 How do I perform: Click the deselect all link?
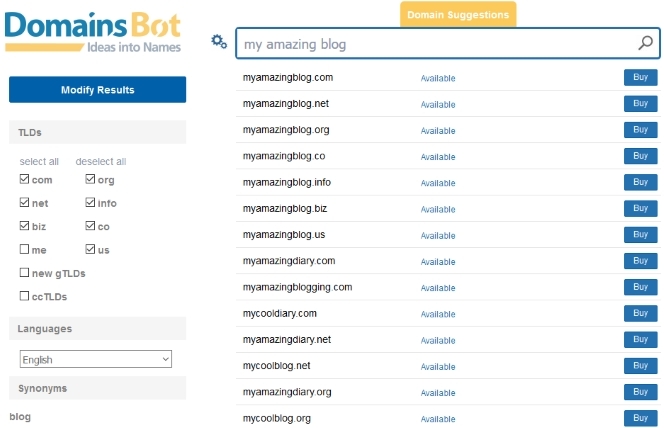pyautogui.click(x=101, y=161)
